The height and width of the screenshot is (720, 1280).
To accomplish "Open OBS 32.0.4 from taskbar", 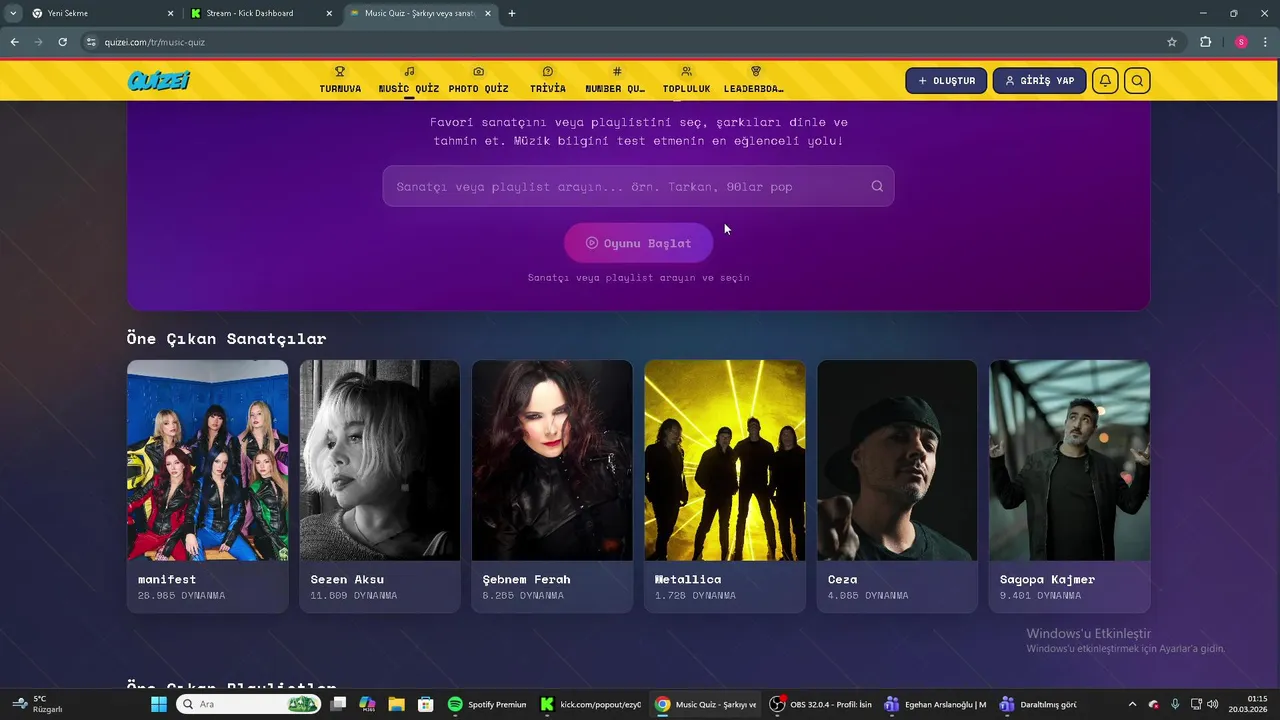I will (x=822, y=704).
